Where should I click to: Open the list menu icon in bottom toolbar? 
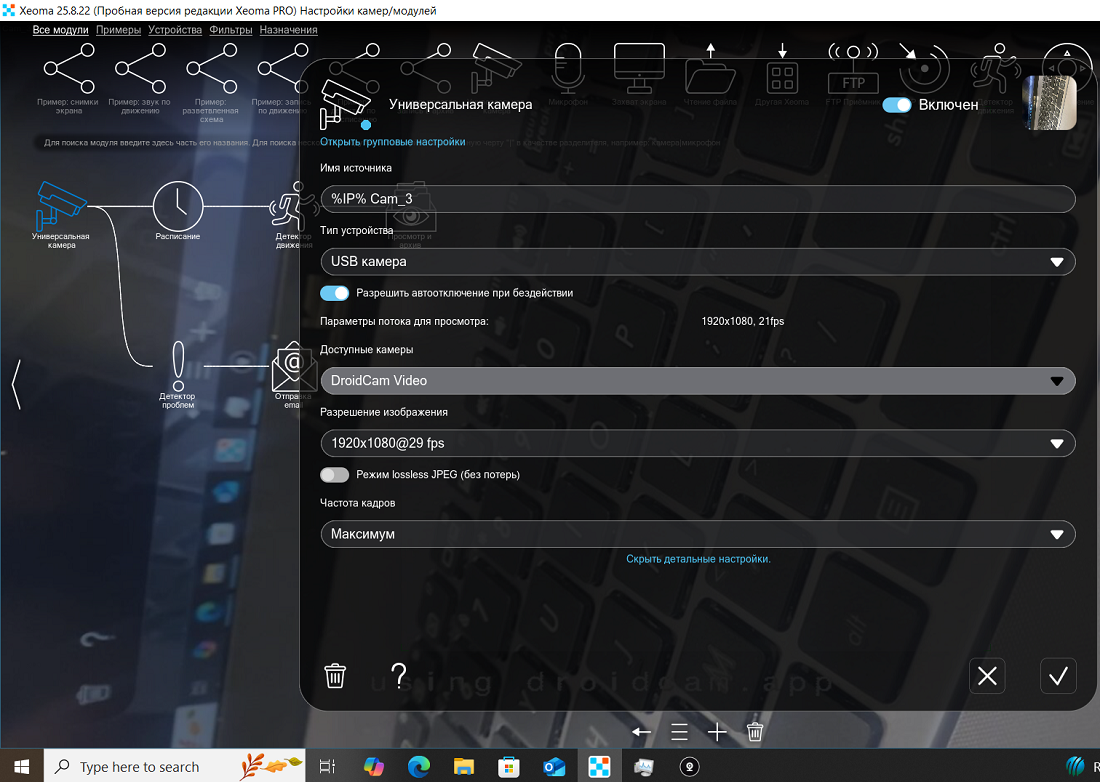pos(679,732)
